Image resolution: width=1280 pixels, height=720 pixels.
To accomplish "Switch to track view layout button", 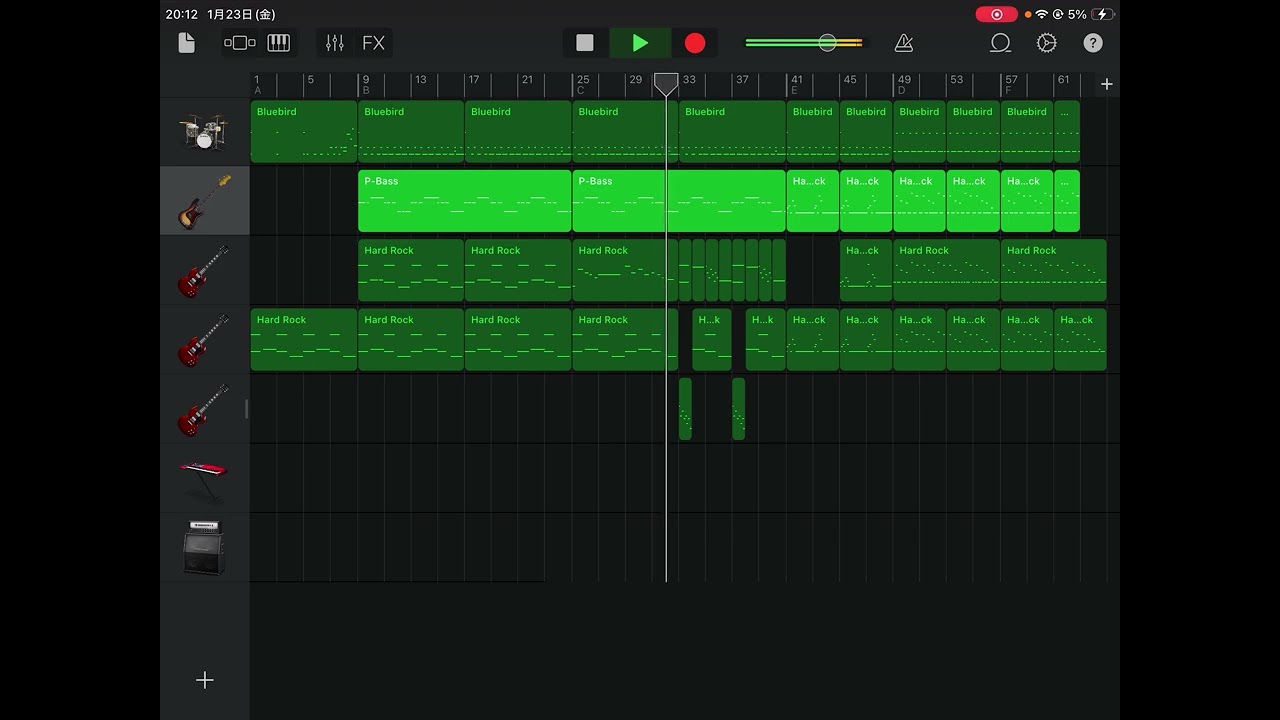I will point(240,43).
